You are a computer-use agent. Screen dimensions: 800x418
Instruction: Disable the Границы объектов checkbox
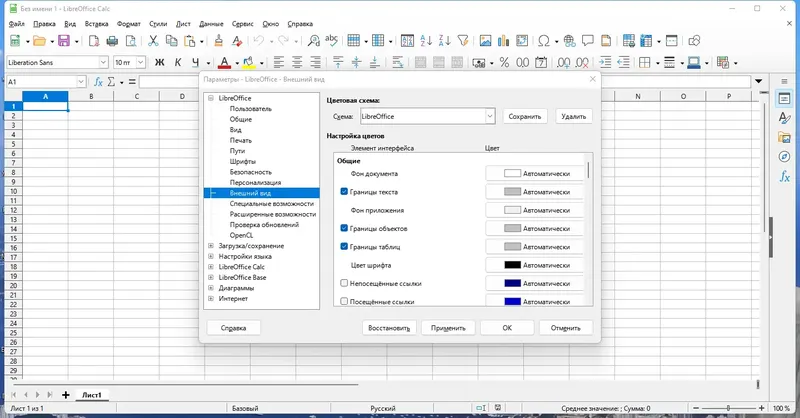click(345, 229)
